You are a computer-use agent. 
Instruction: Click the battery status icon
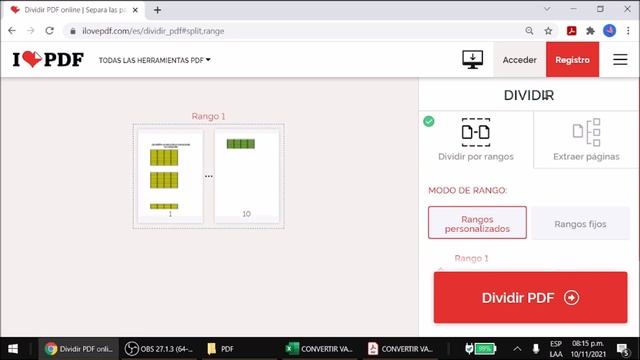481,349
